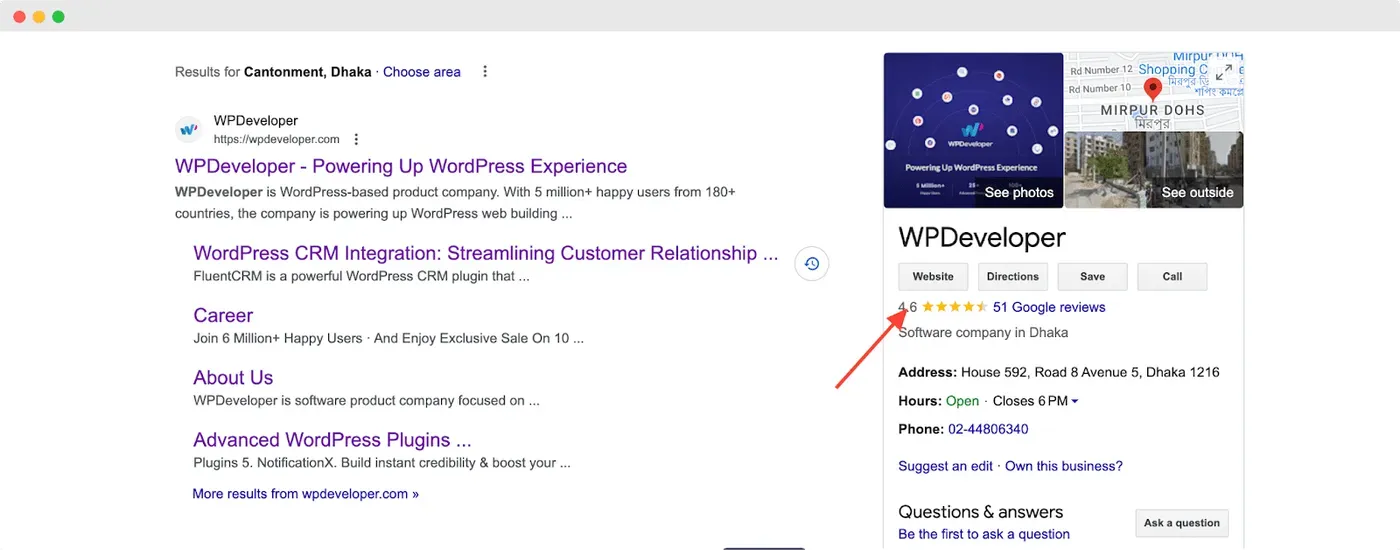Open the WordPress CRM Integration sitelink

coord(486,253)
